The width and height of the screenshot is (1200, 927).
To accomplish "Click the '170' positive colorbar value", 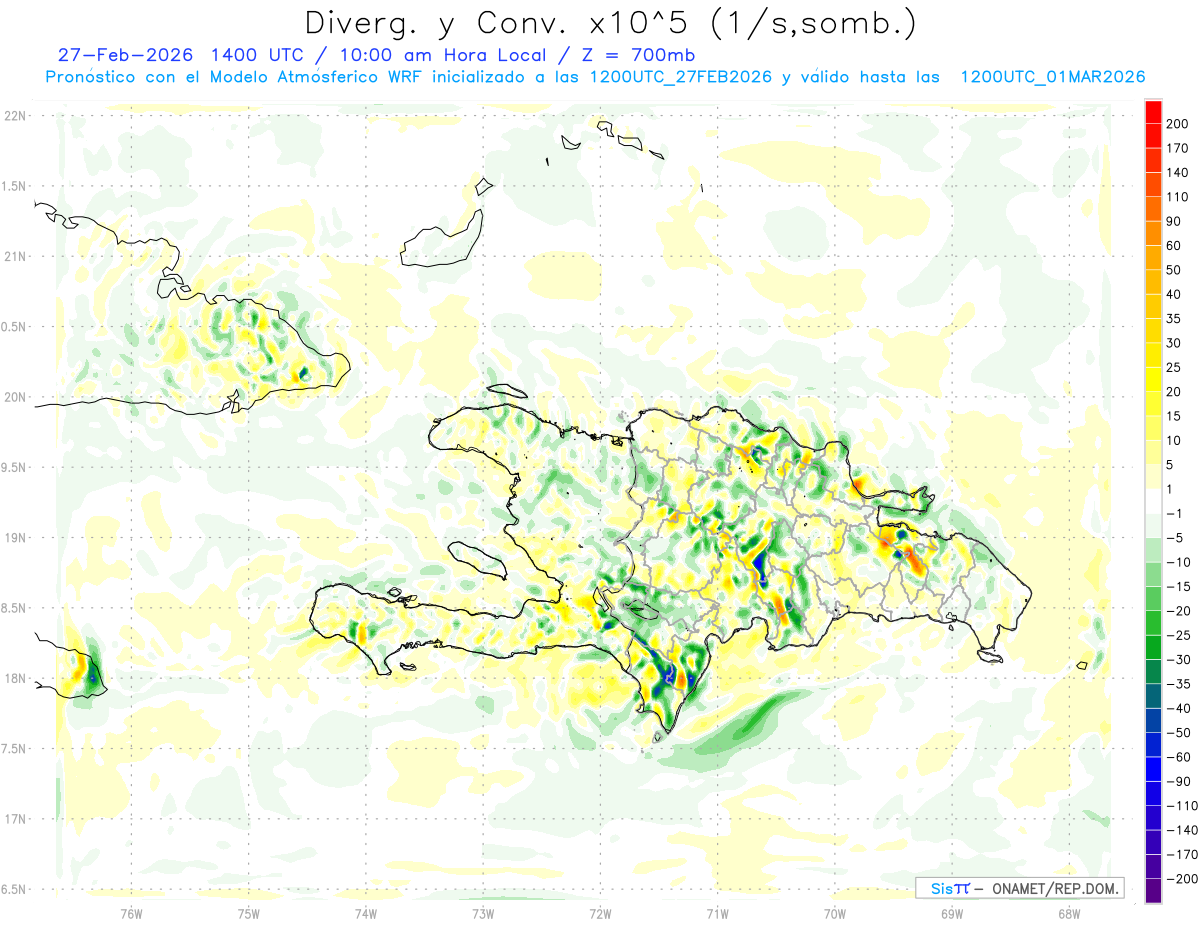I will [1179, 148].
